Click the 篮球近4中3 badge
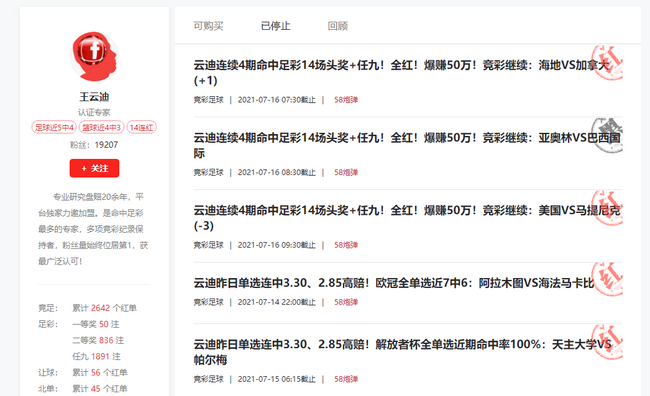Screen dimensions: 650x396 tap(102, 127)
